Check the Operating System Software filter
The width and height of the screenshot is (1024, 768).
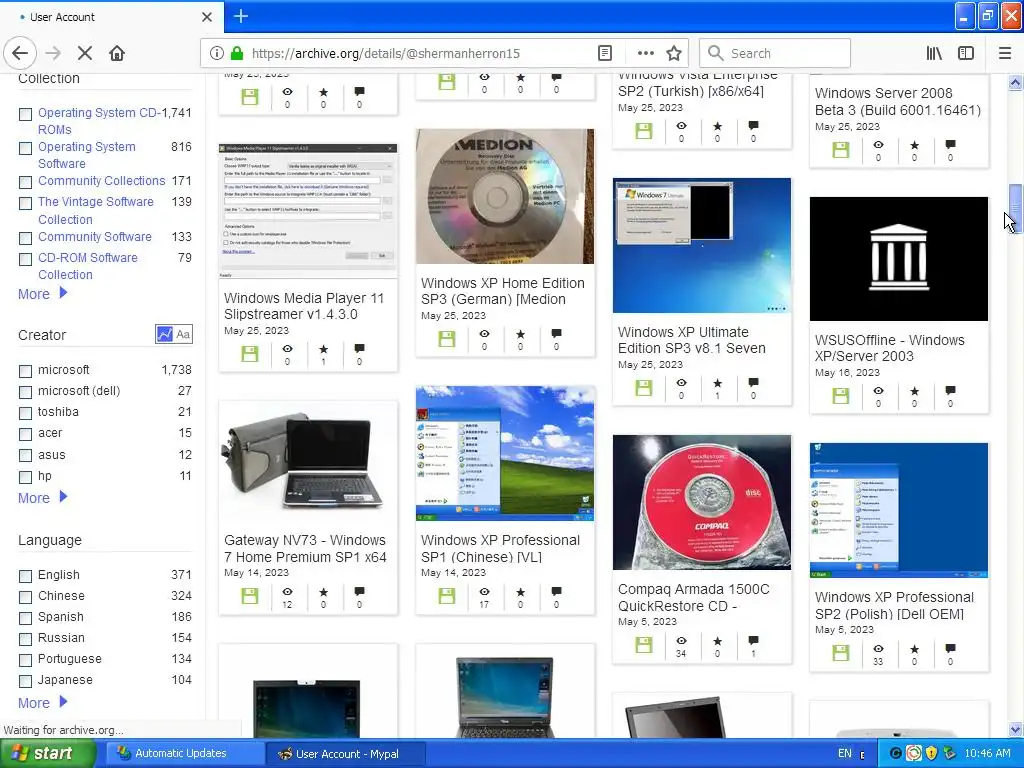tap(25, 148)
